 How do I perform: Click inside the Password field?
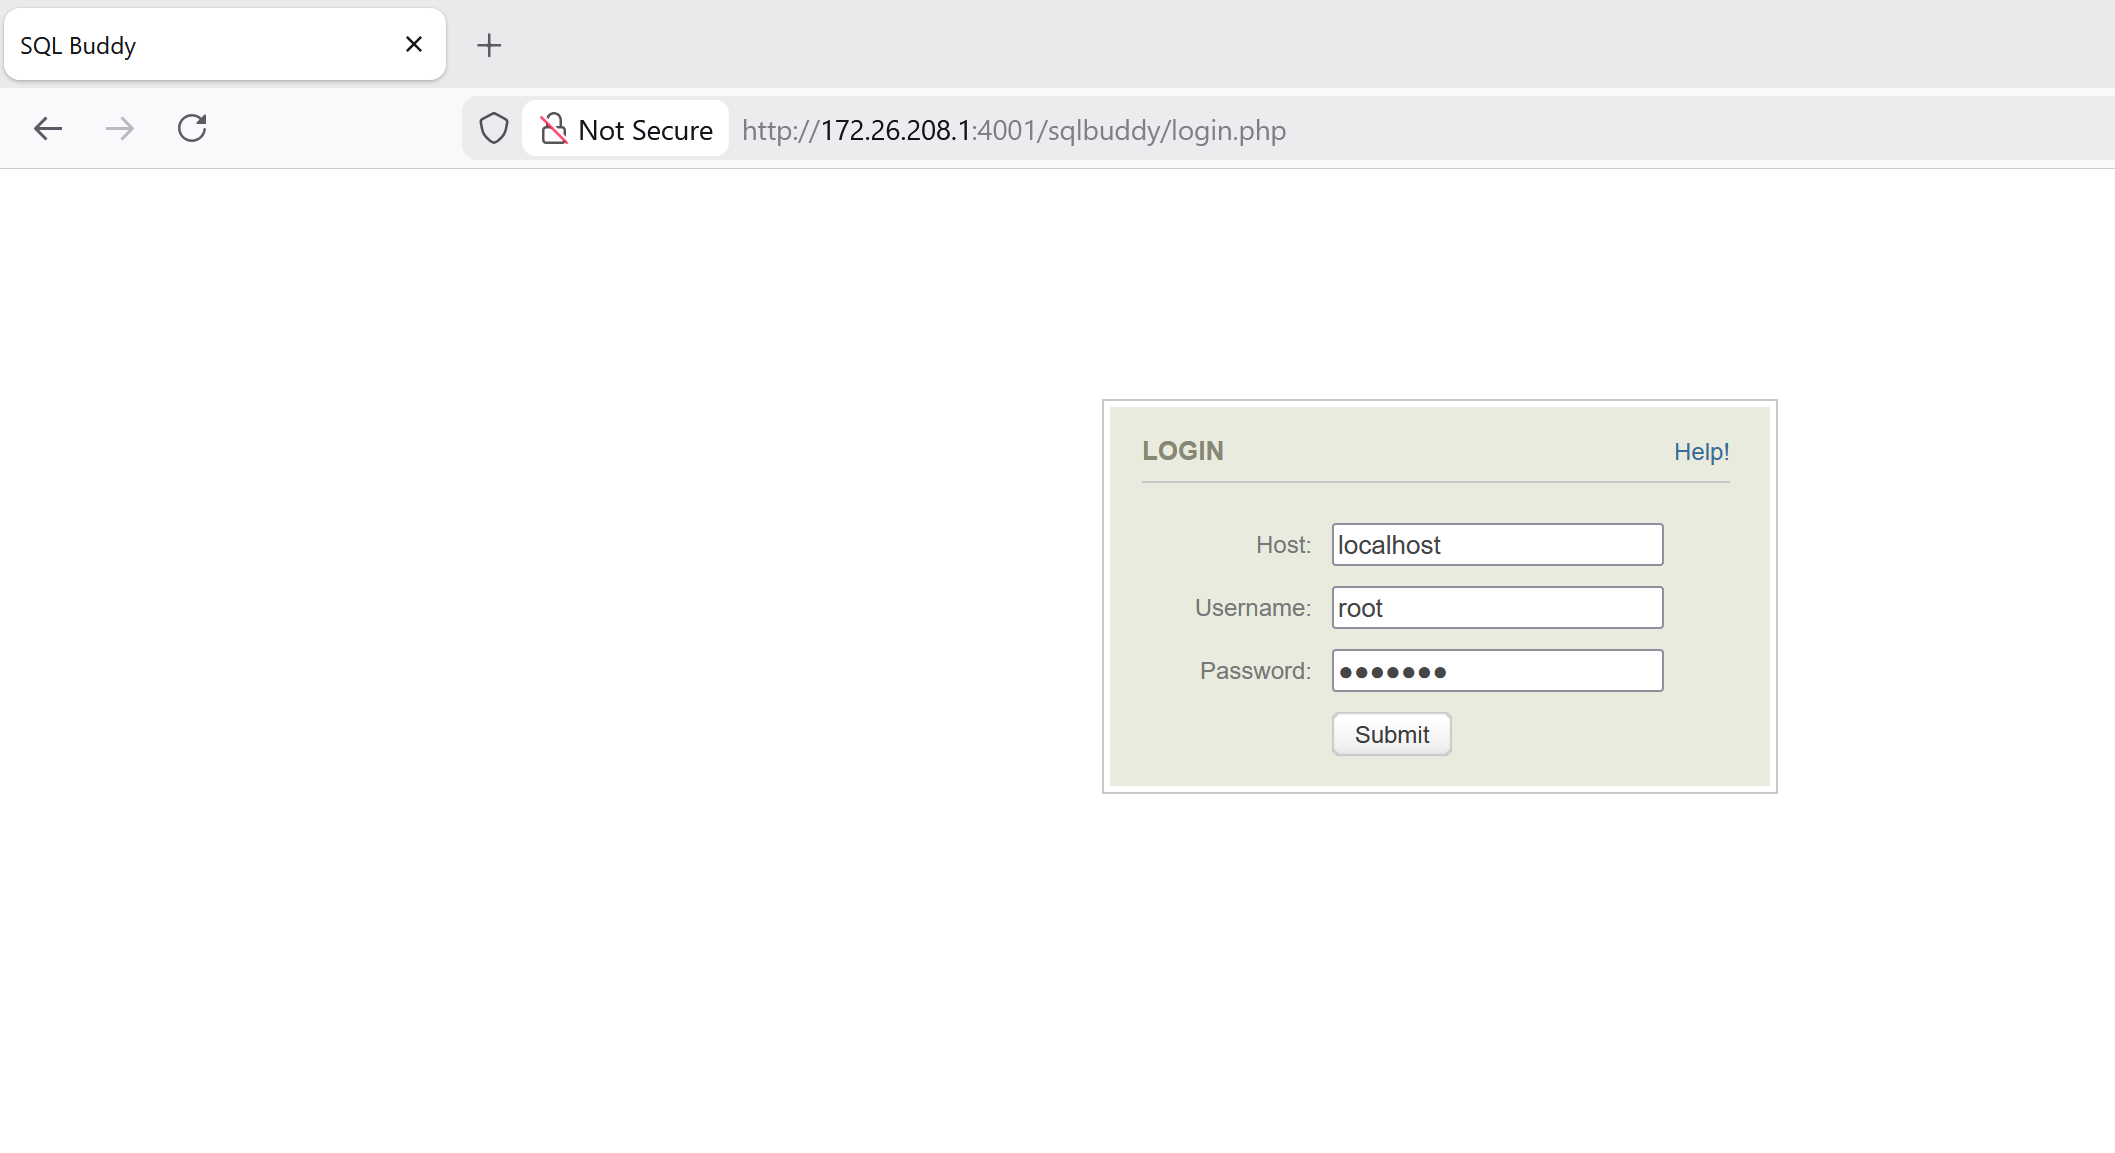point(1495,670)
